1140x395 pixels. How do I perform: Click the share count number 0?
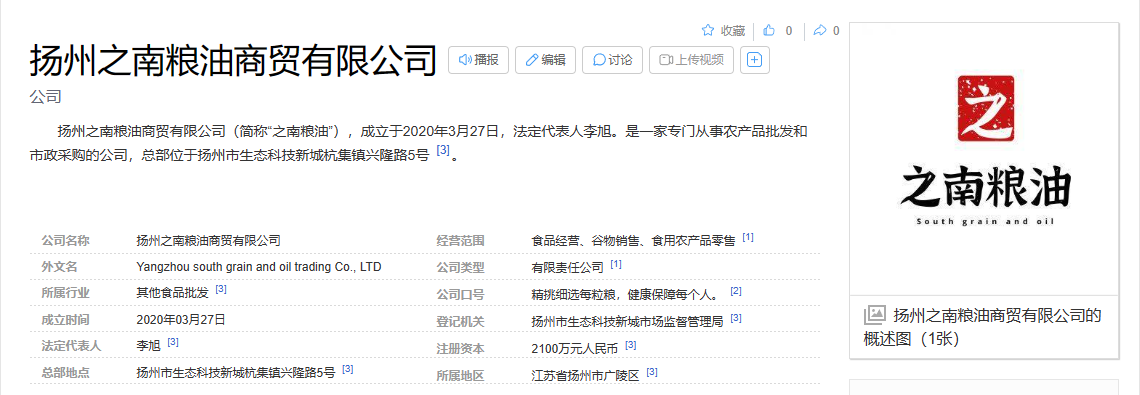coord(836,31)
